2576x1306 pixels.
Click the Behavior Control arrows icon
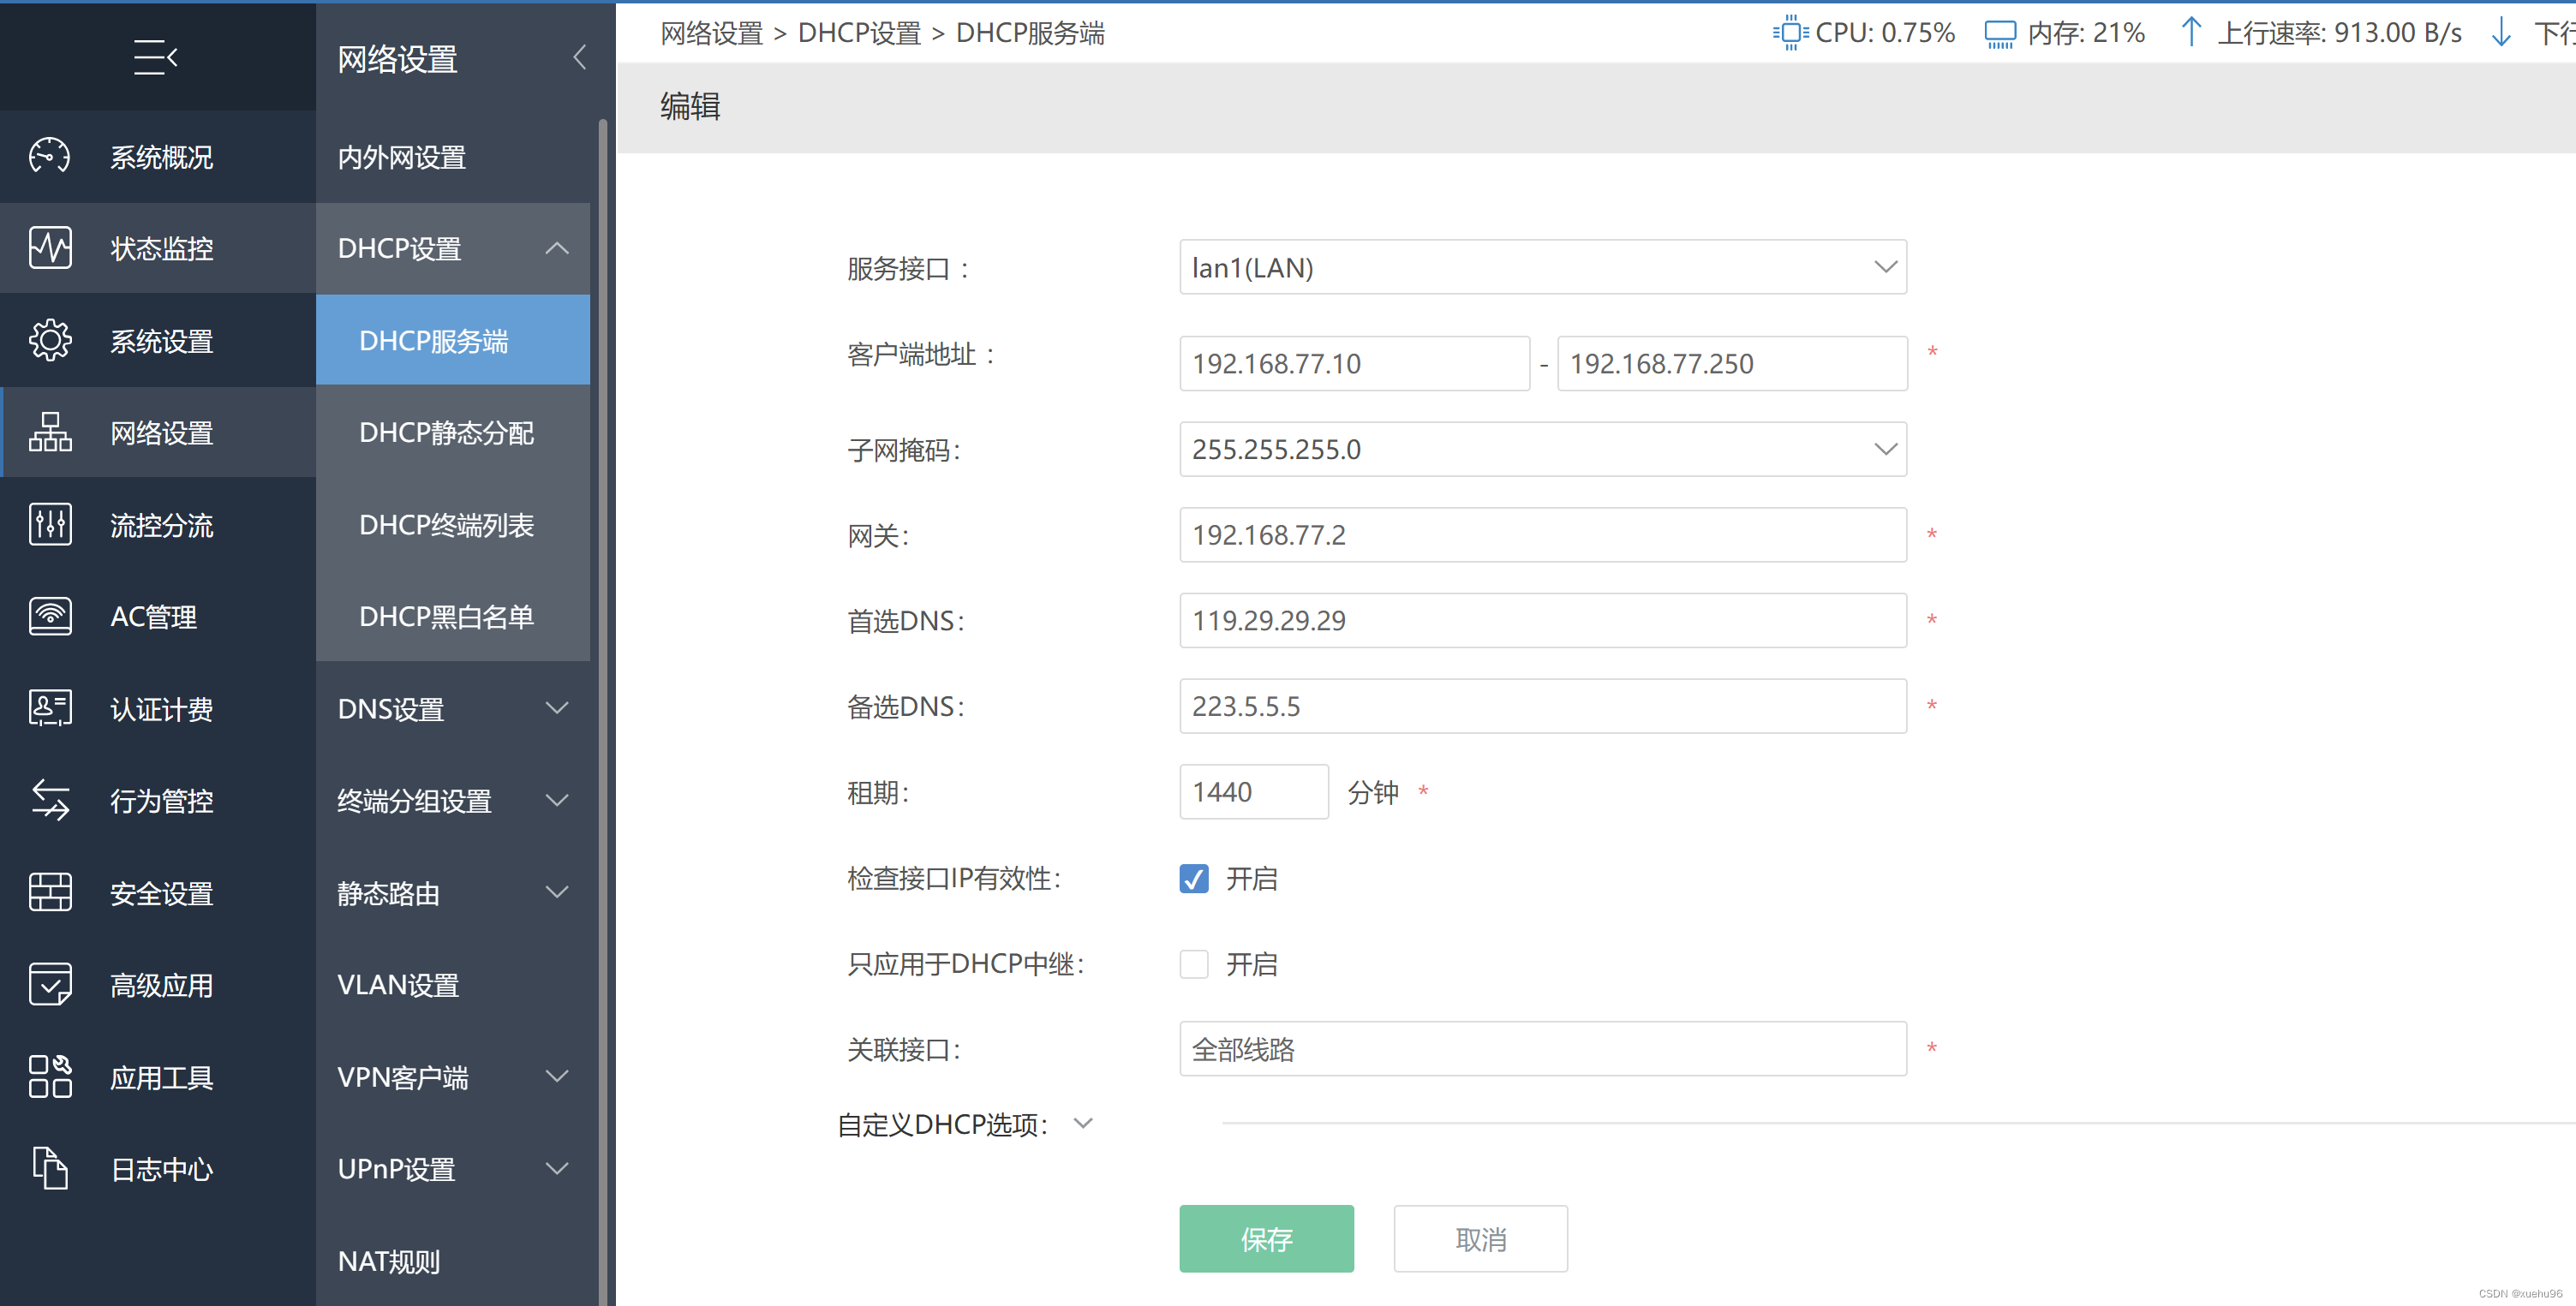click(x=49, y=800)
